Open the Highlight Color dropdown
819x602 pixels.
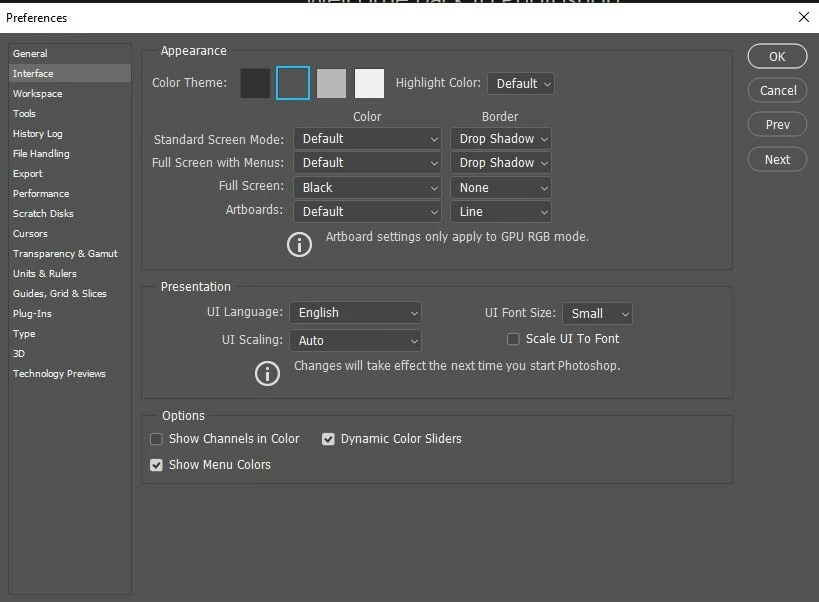tap(521, 84)
